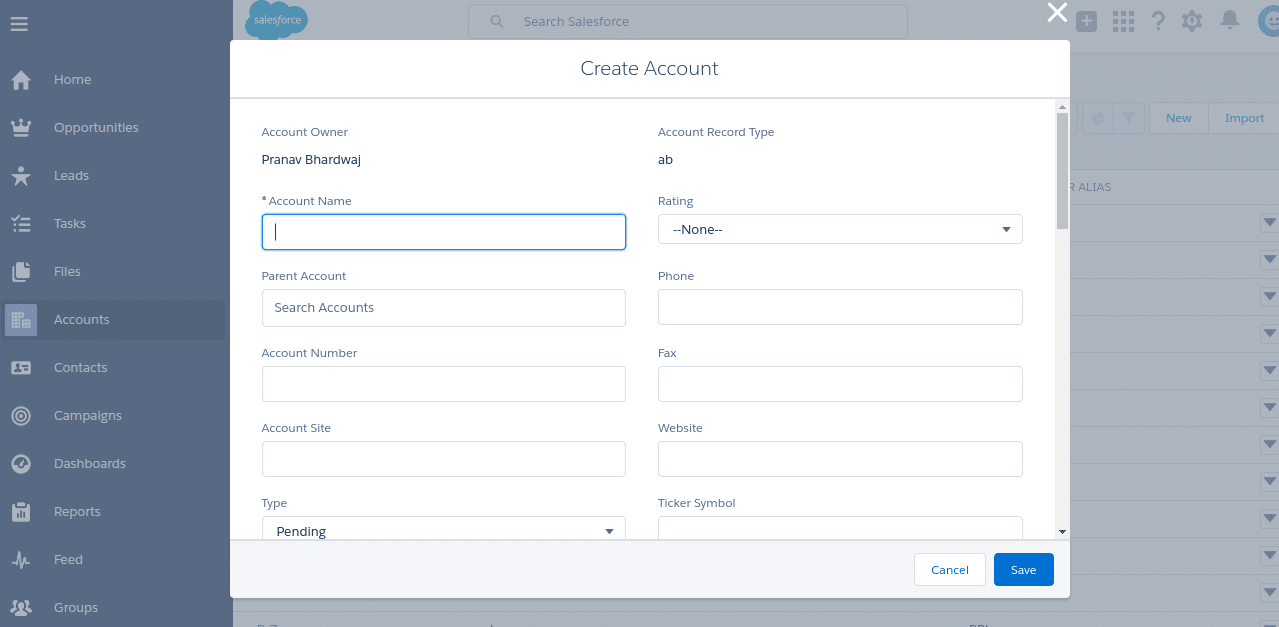This screenshot has height=627, width=1279.
Task: Open the Dashboards gauge icon
Action: click(21, 464)
